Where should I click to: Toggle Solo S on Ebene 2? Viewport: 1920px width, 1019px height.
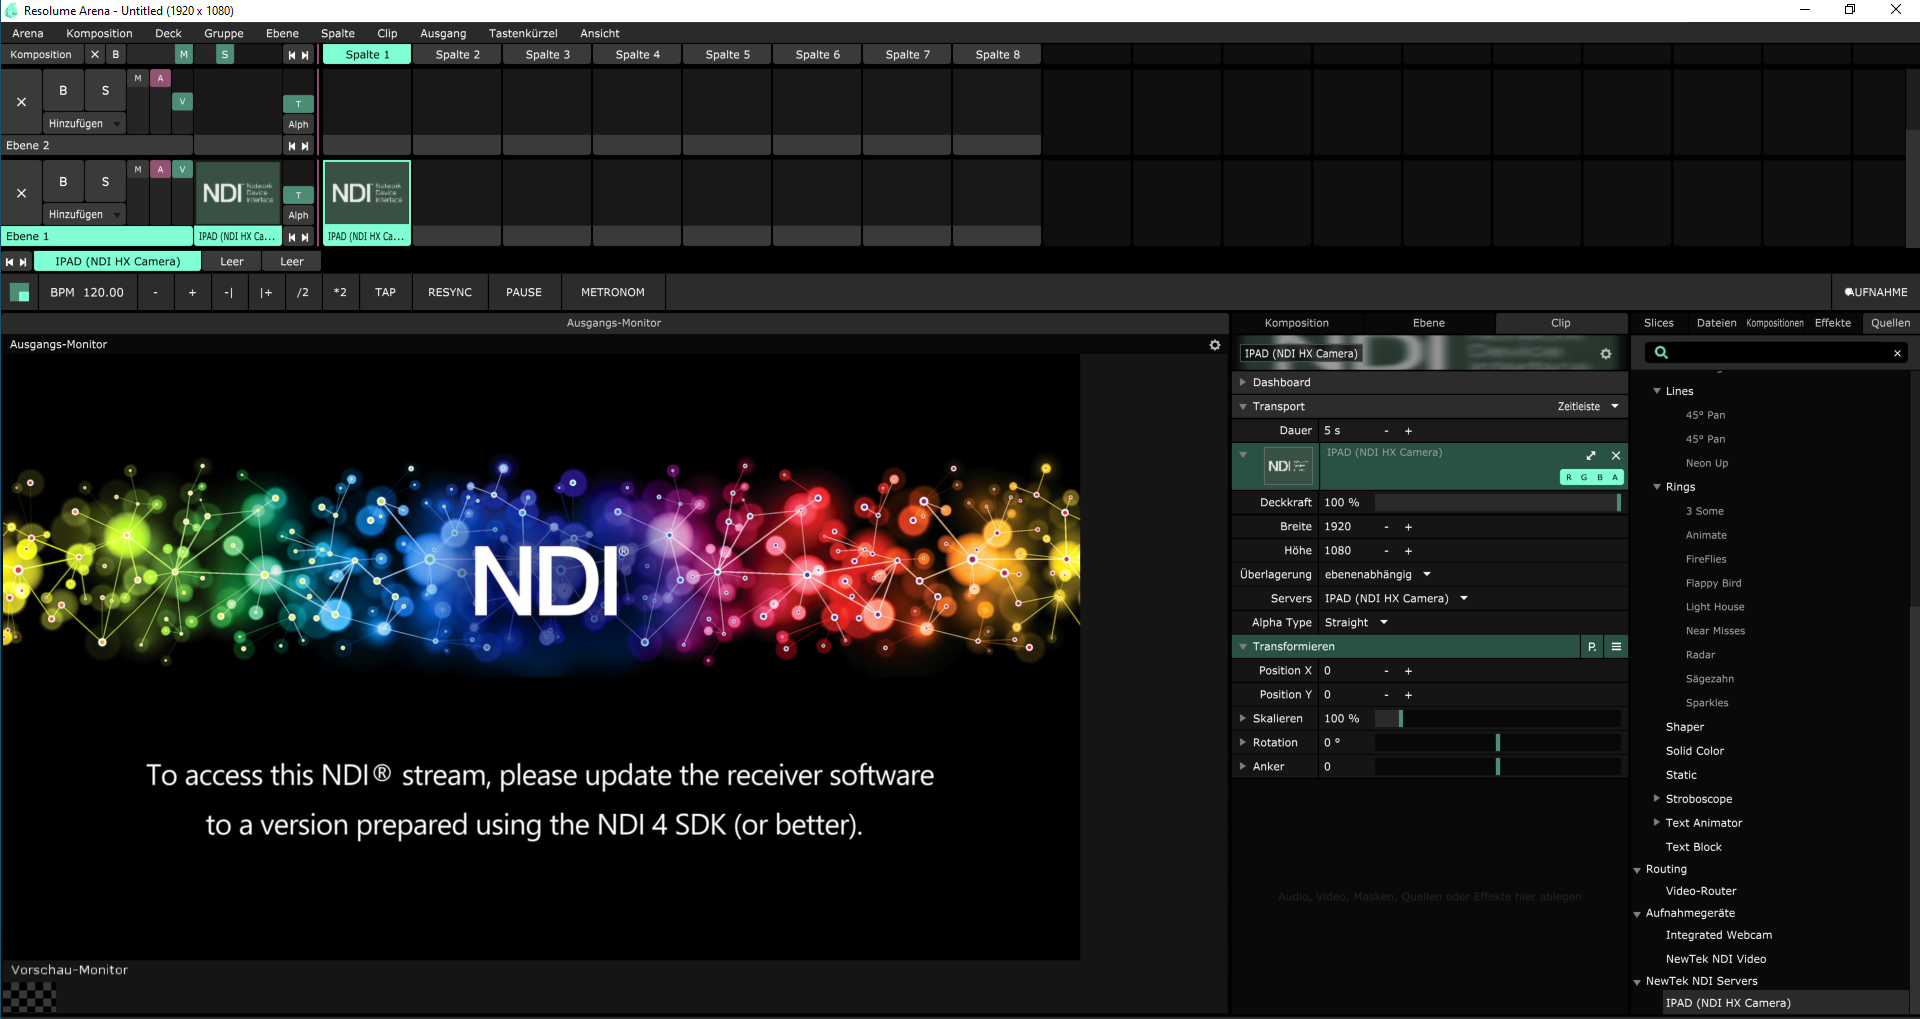105,91
